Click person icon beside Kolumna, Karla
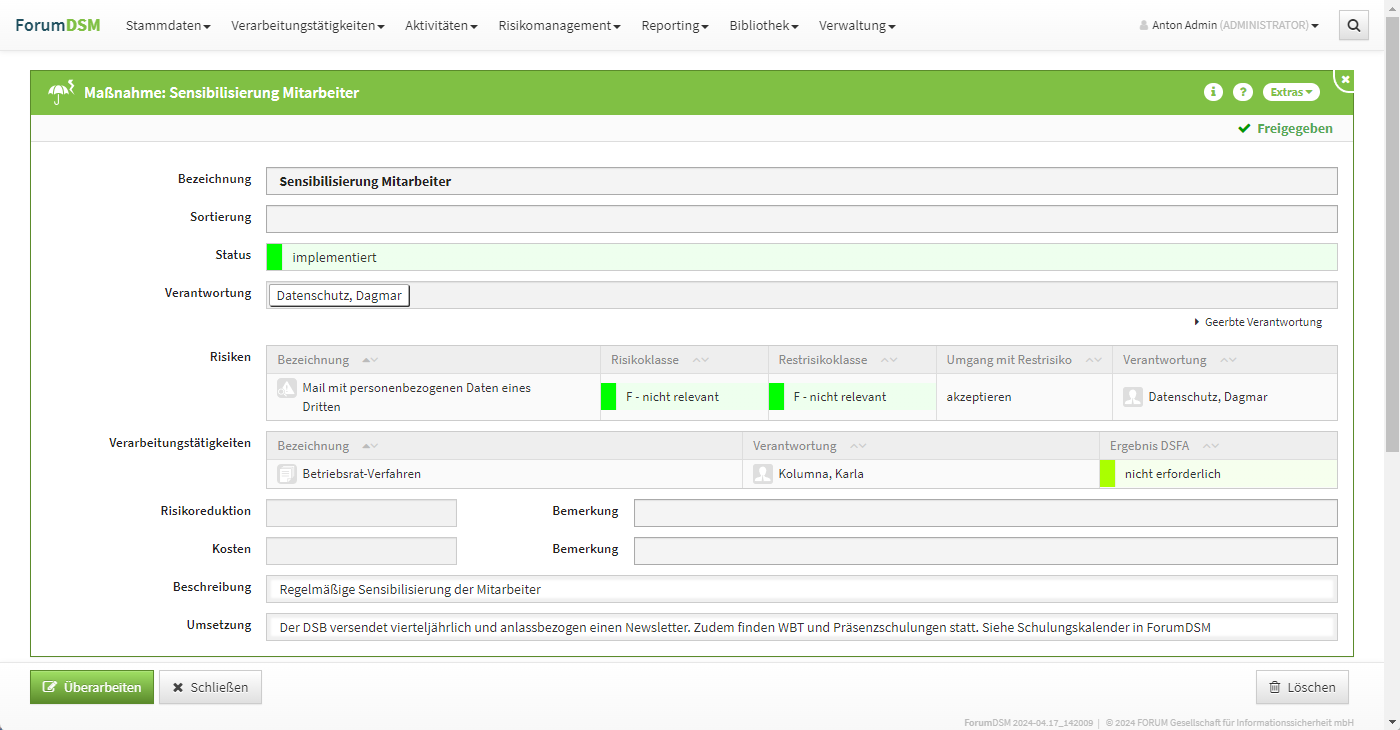 pos(763,474)
